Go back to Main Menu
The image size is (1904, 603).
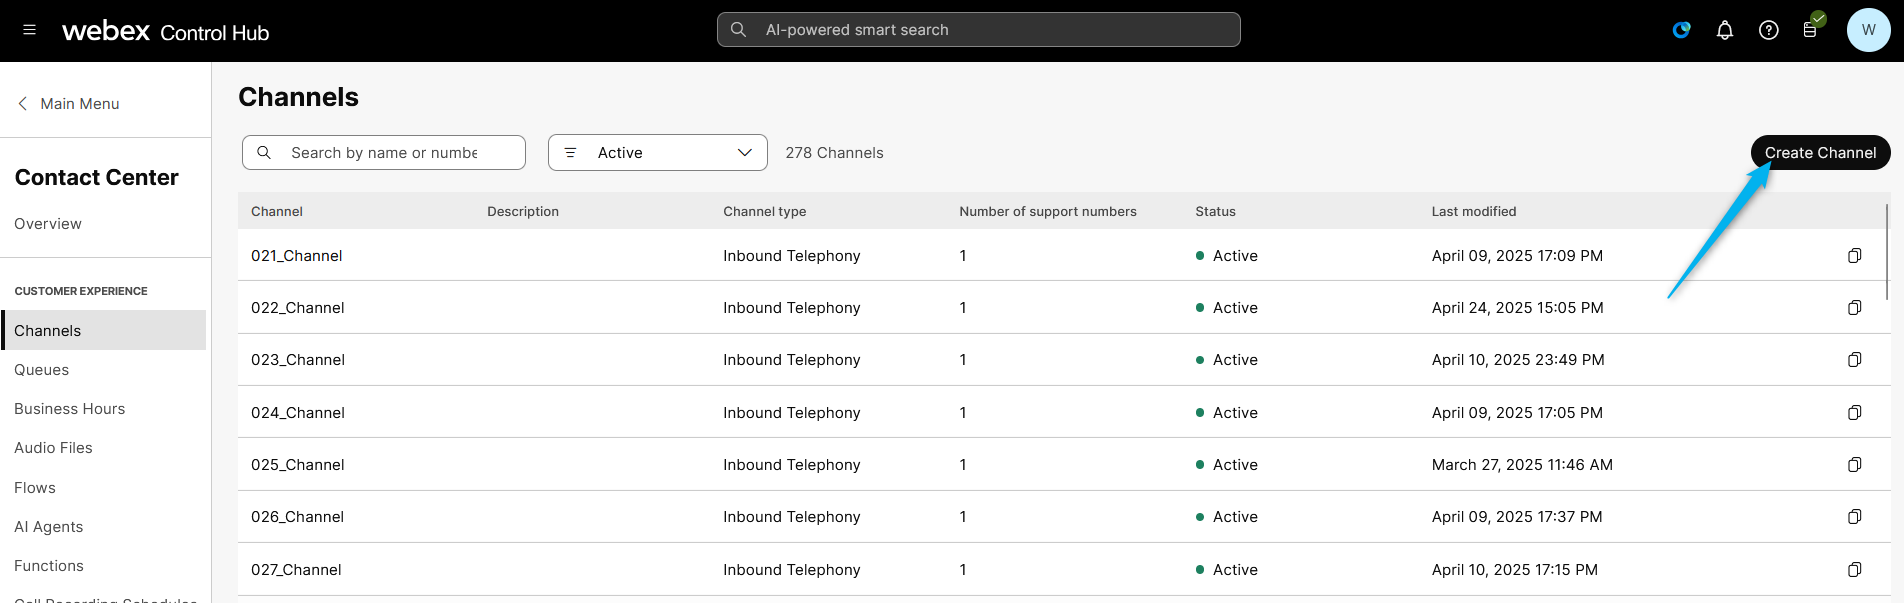point(68,104)
